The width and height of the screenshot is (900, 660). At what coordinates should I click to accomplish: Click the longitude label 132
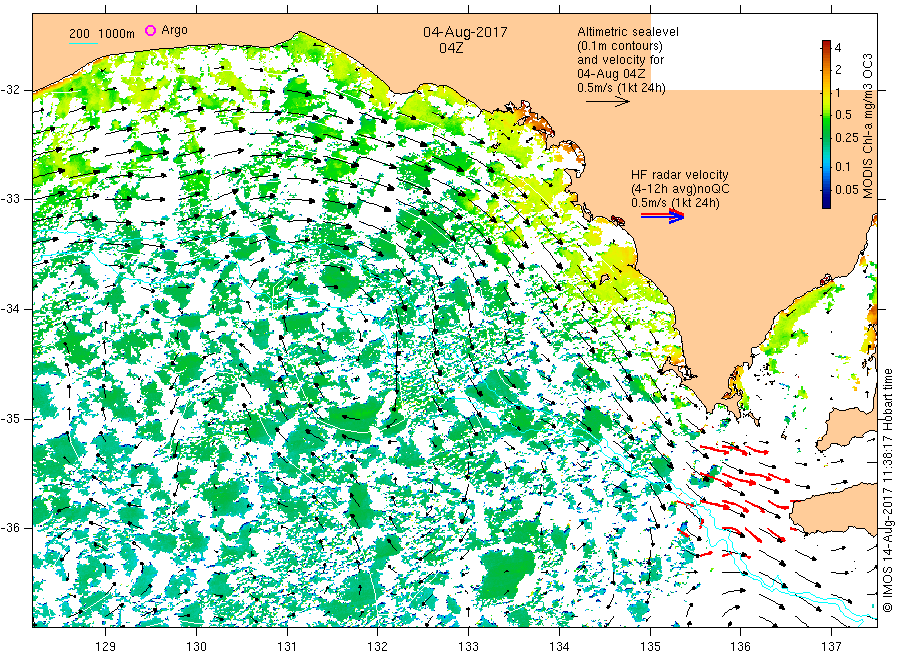tap(378, 647)
